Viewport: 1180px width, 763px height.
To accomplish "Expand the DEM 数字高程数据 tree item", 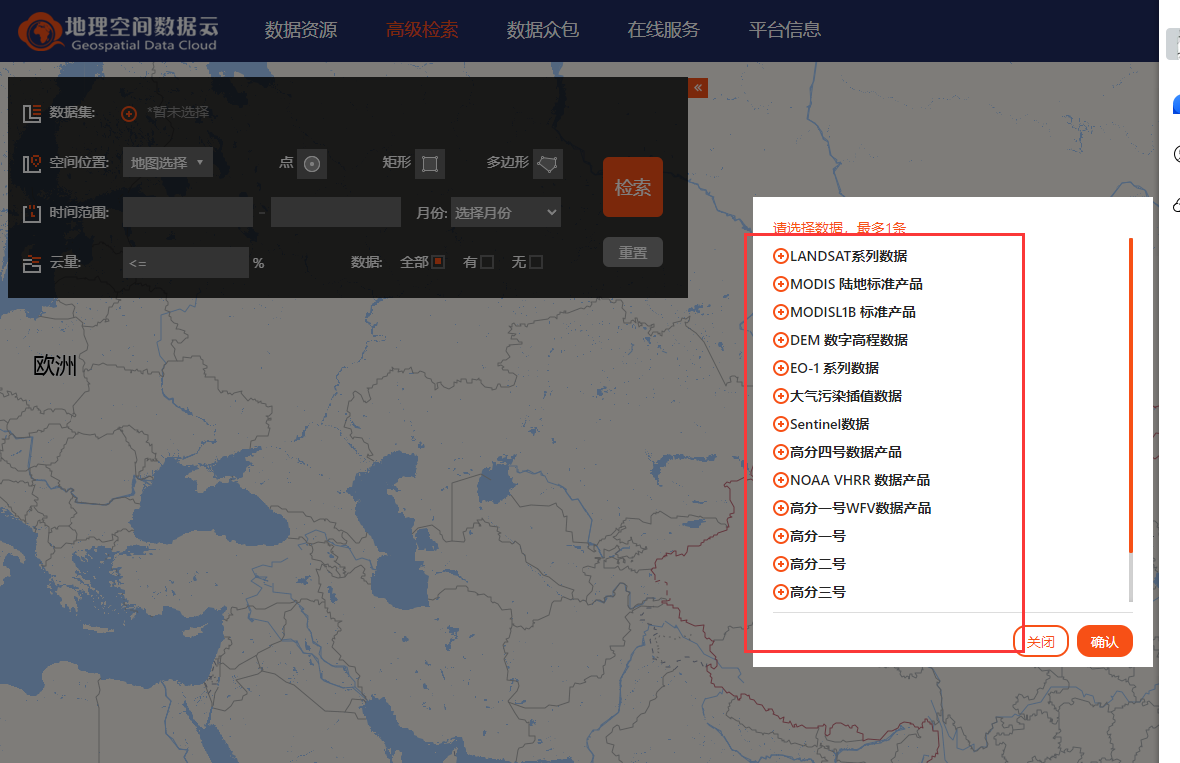I will coord(781,340).
